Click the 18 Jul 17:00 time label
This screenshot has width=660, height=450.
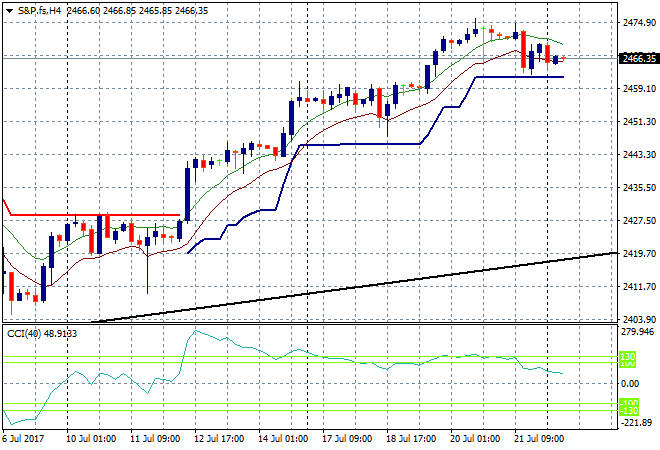pyautogui.click(x=411, y=439)
